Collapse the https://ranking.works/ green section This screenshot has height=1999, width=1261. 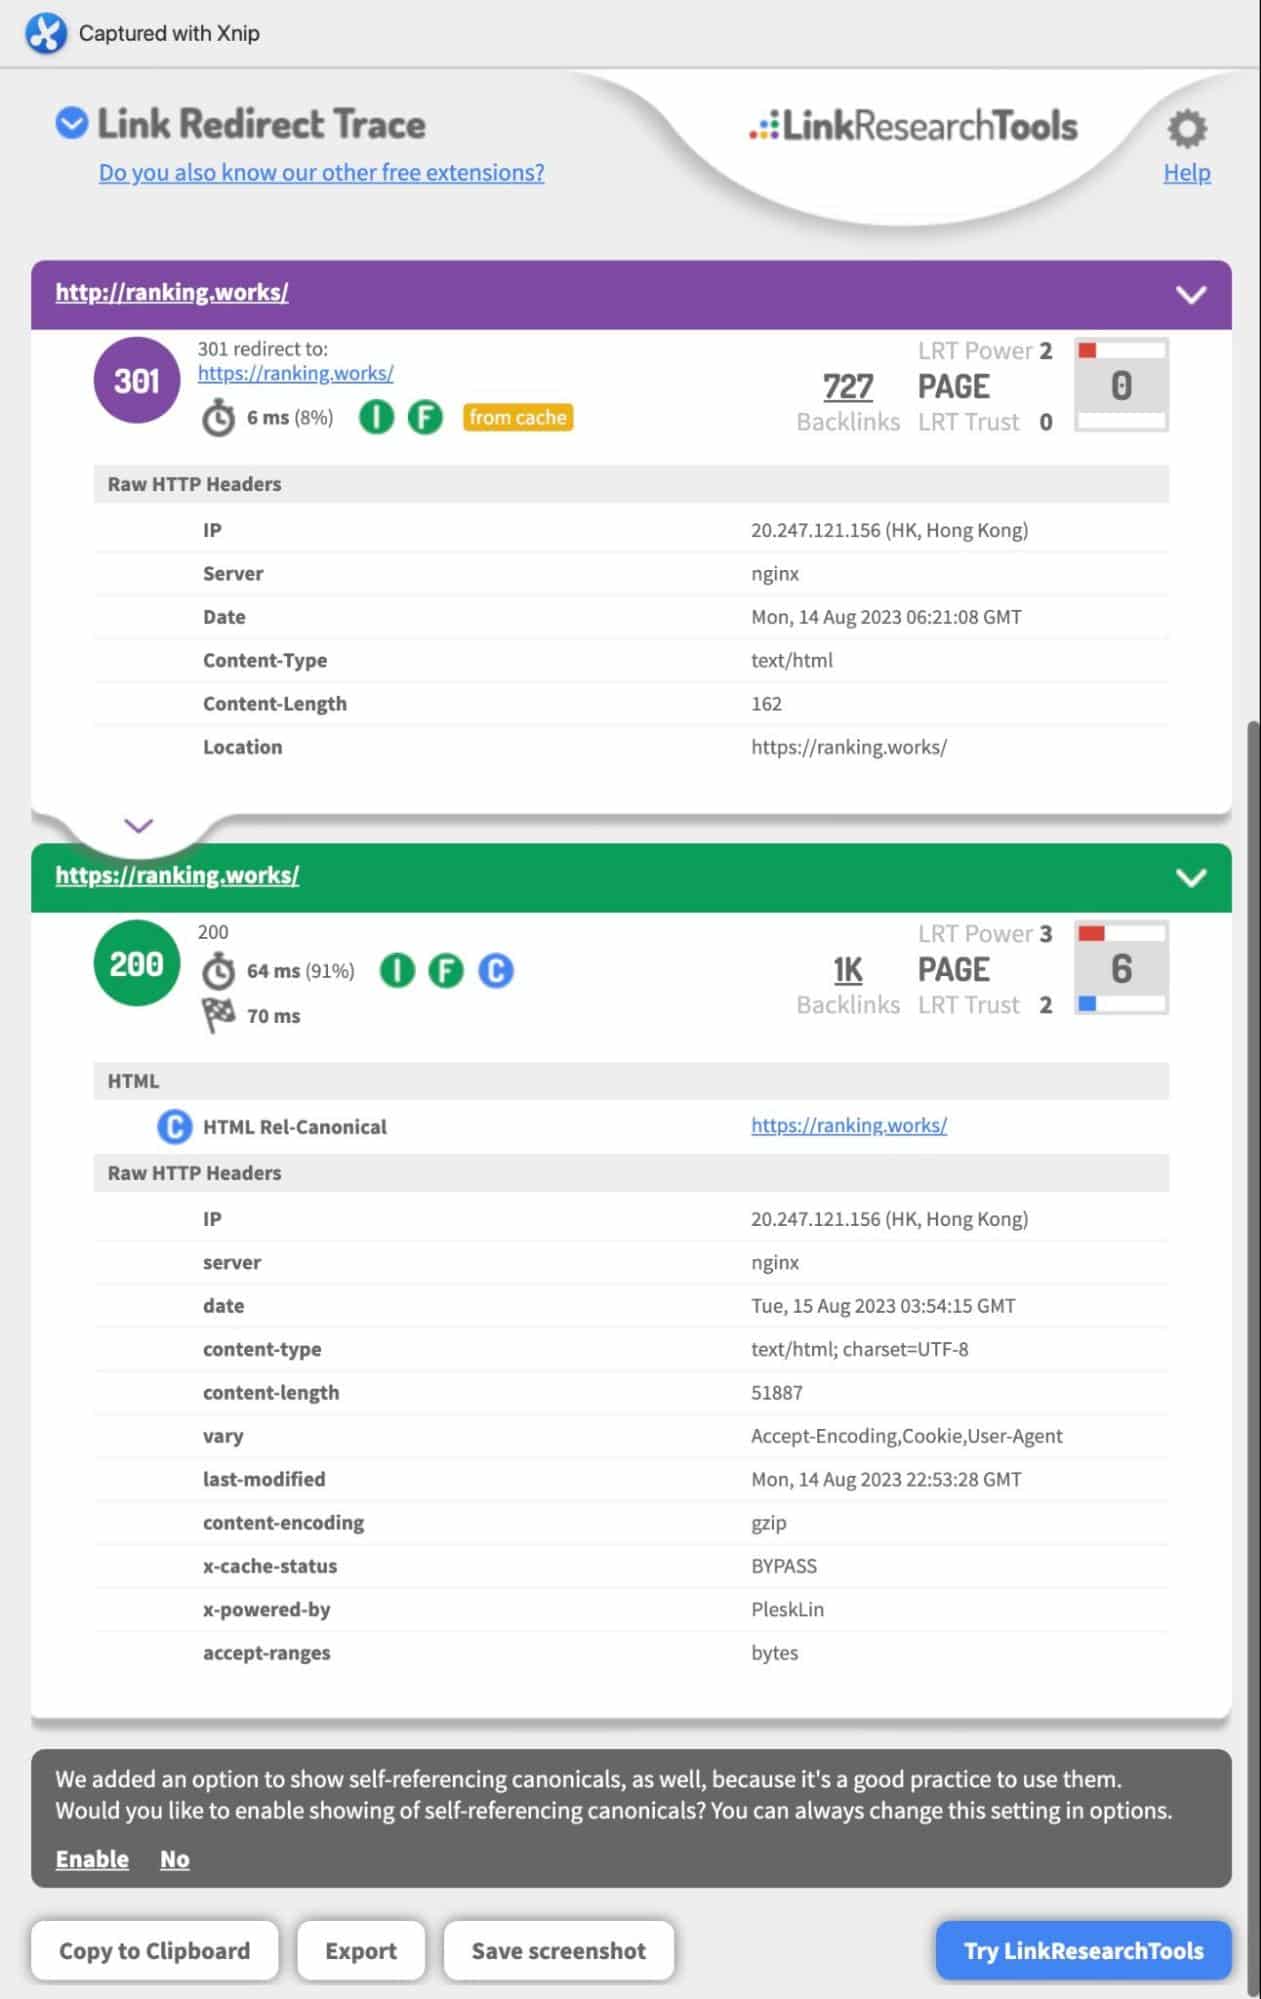click(1190, 878)
